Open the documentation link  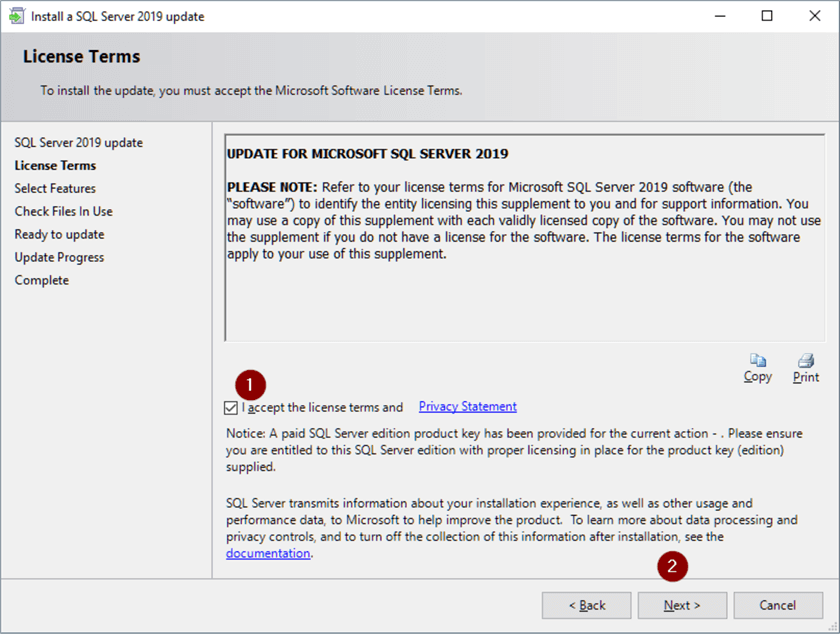(268, 553)
